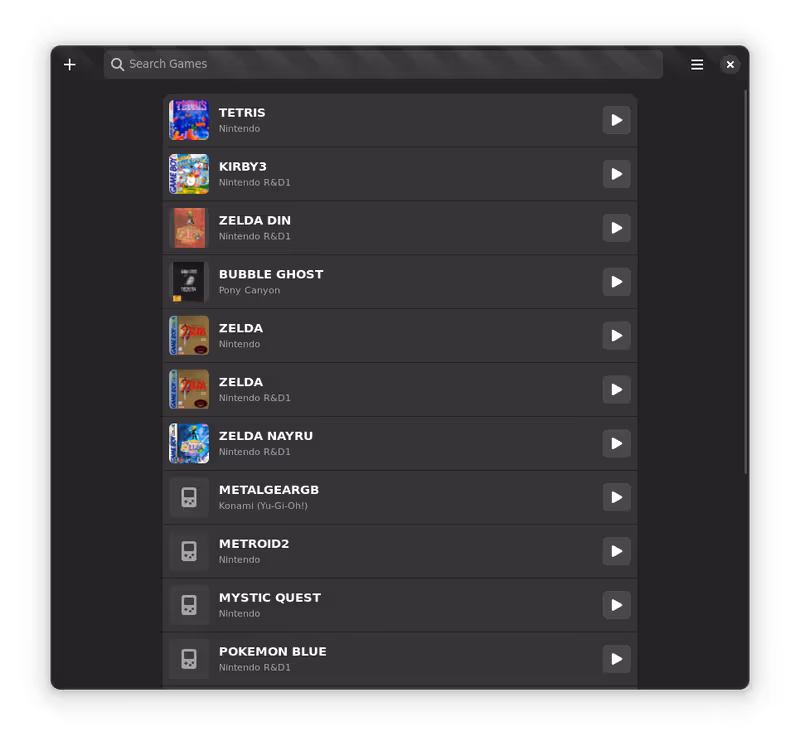Click METALGEARGB placeholder Game Boy icon
The image size is (800, 745).
[x=189, y=498]
